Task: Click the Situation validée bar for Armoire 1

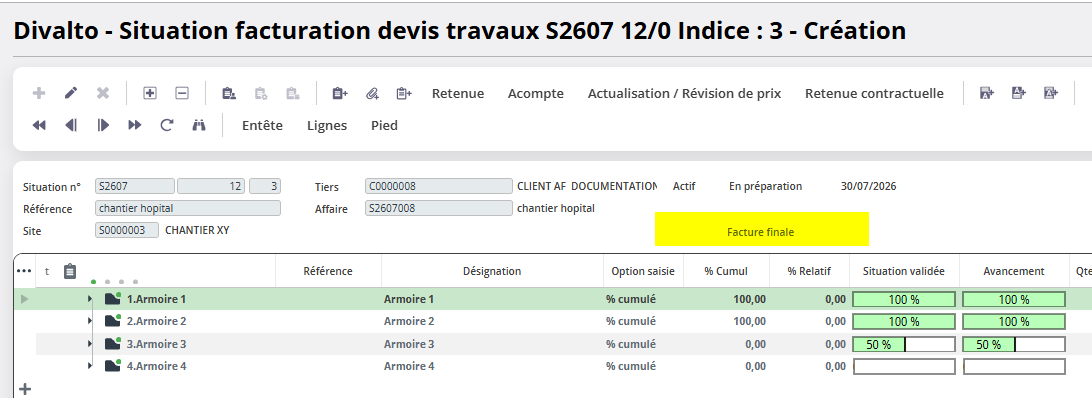Action: pos(904,300)
